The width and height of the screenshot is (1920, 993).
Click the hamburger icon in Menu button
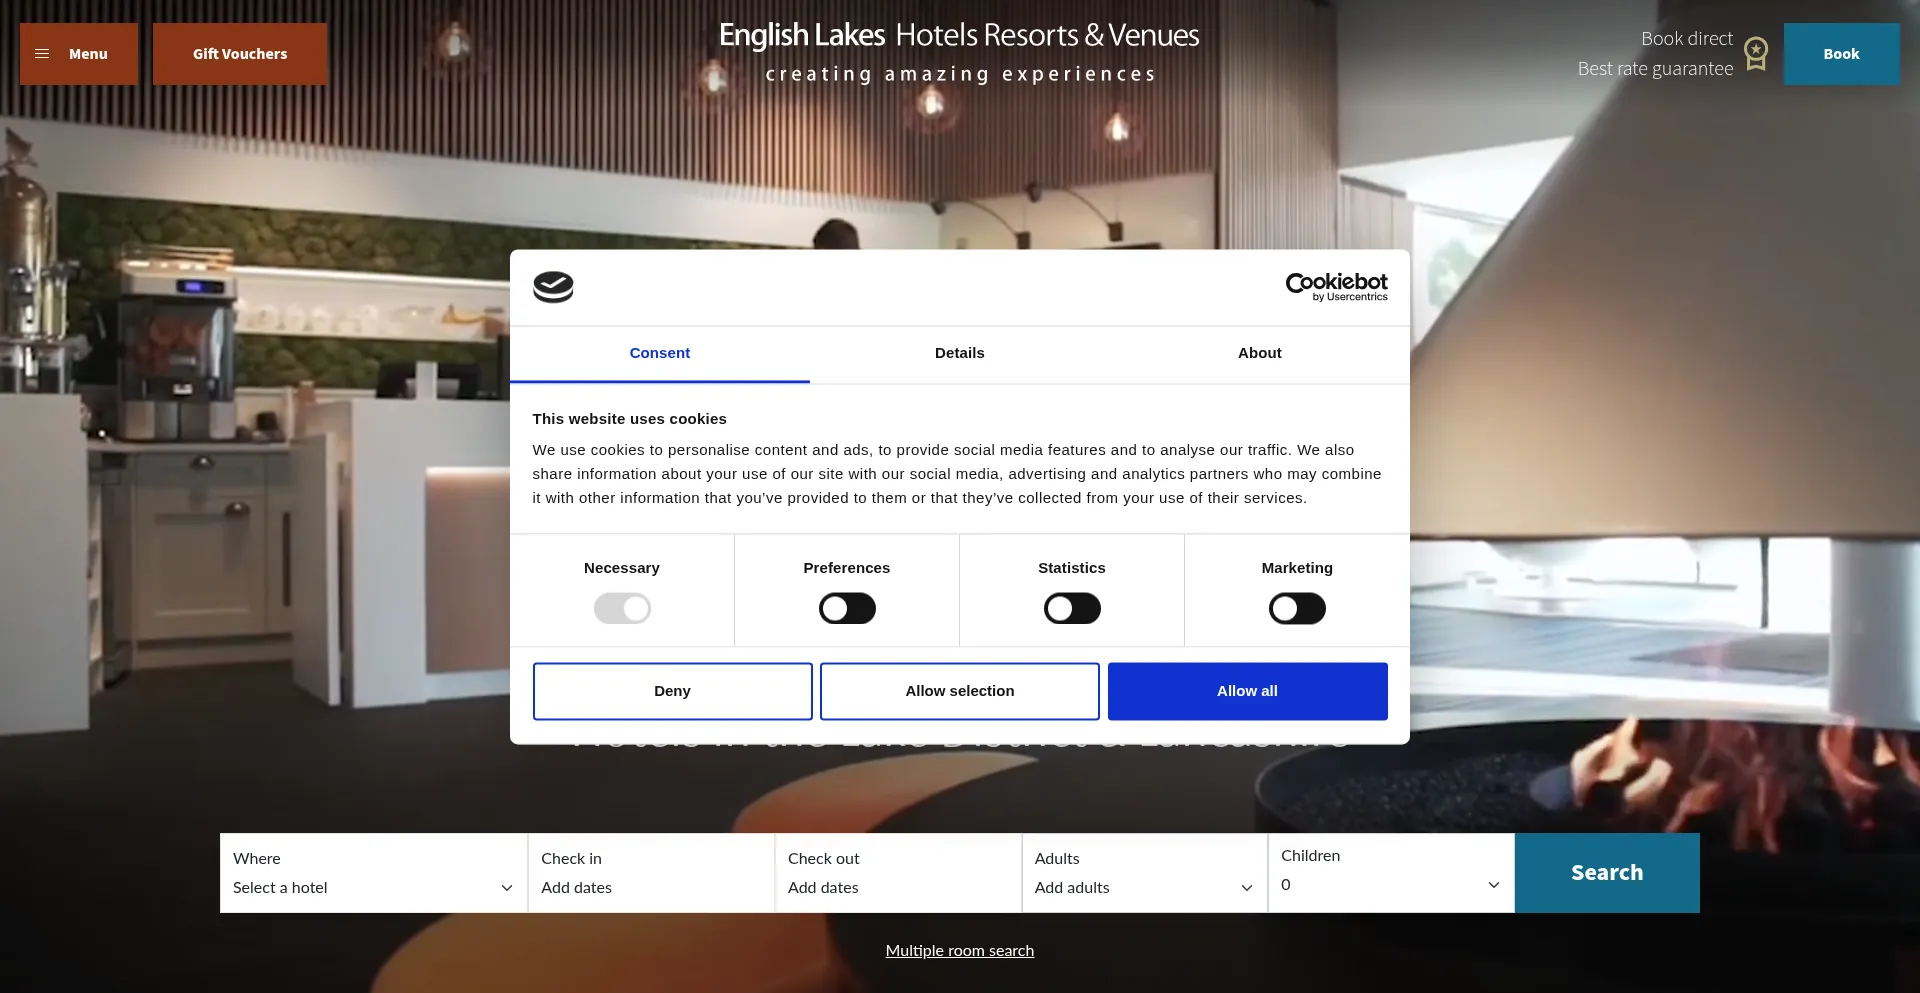(42, 54)
